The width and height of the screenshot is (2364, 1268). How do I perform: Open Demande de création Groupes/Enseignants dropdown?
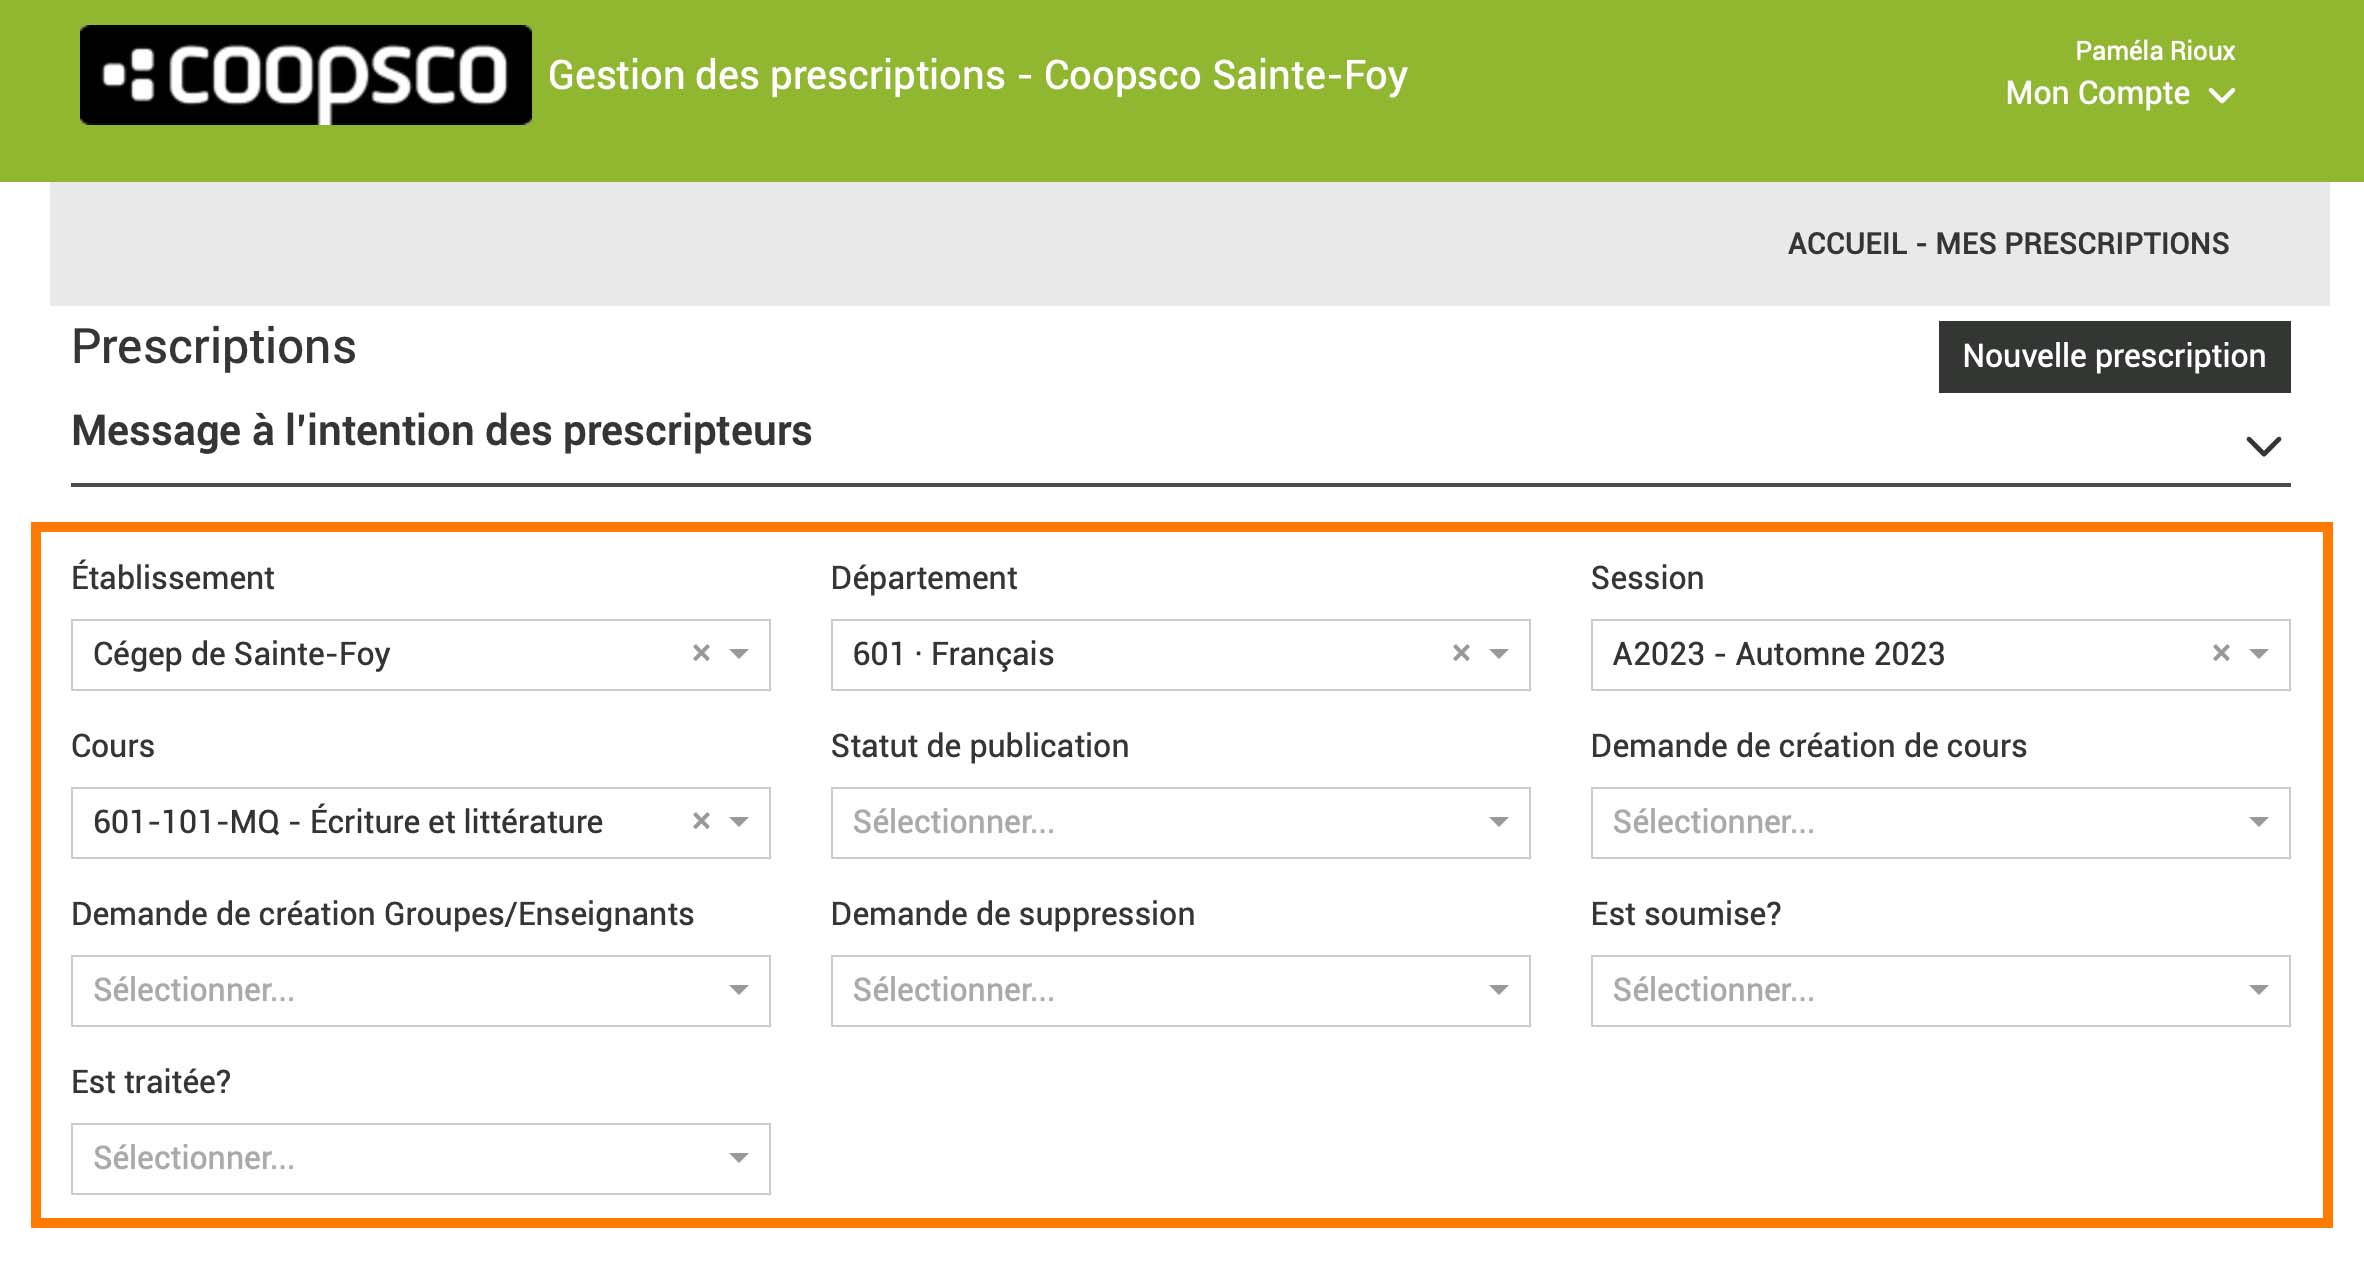pyautogui.click(x=420, y=990)
